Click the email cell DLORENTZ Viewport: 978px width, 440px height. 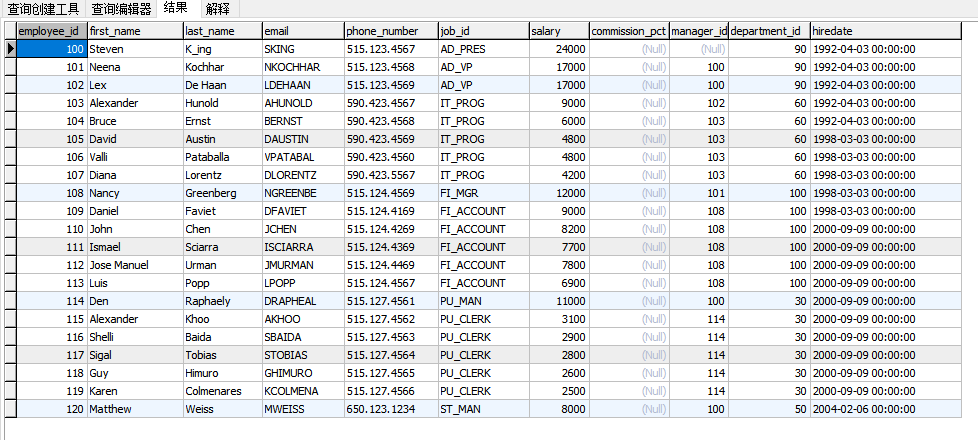point(303,175)
